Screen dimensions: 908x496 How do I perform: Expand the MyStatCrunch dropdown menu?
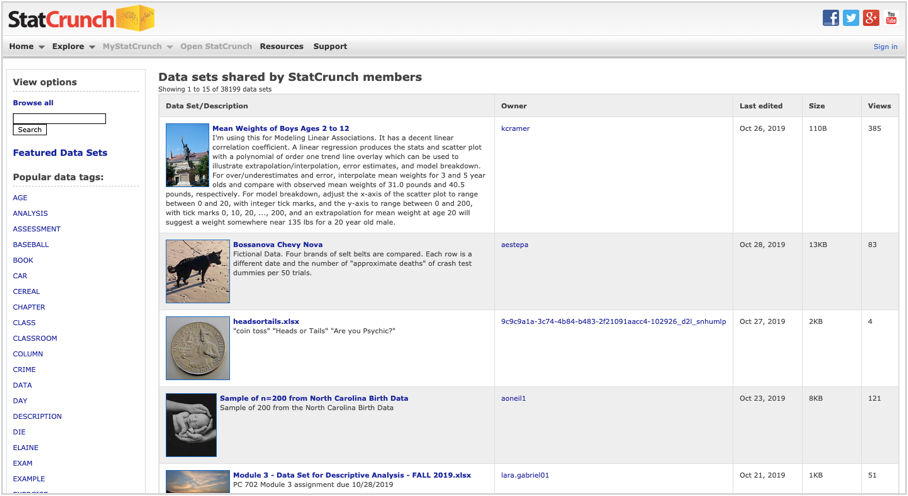[137, 46]
